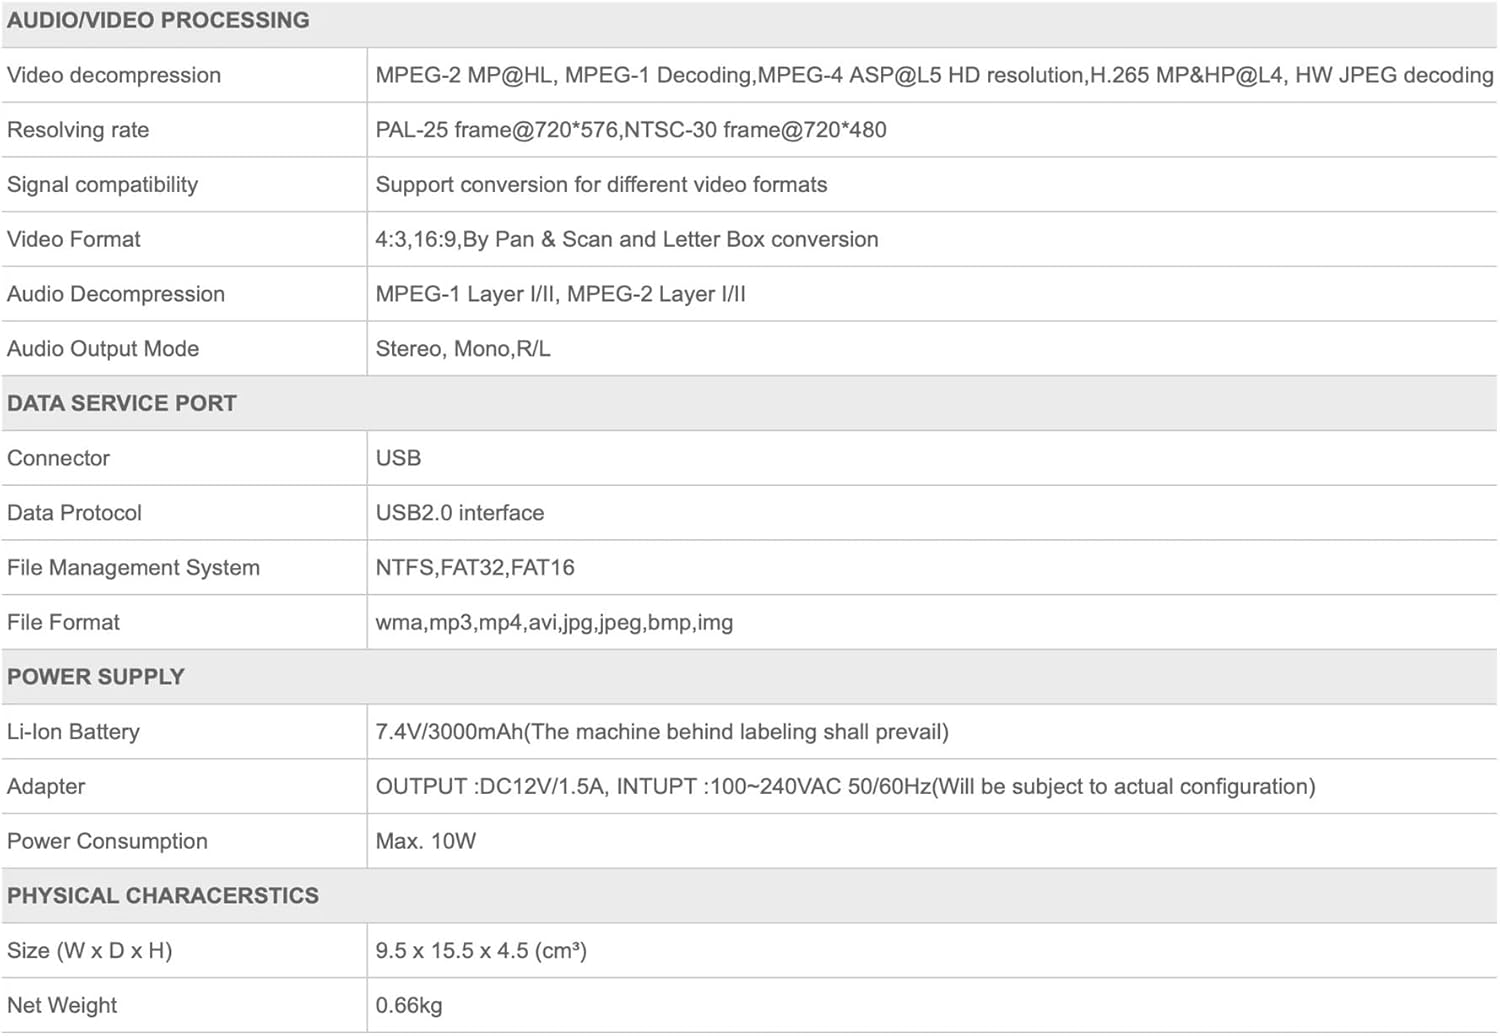This screenshot has width=1500, height=1036.
Task: Select the 0.66kg net weight value
Action: coord(409,1005)
